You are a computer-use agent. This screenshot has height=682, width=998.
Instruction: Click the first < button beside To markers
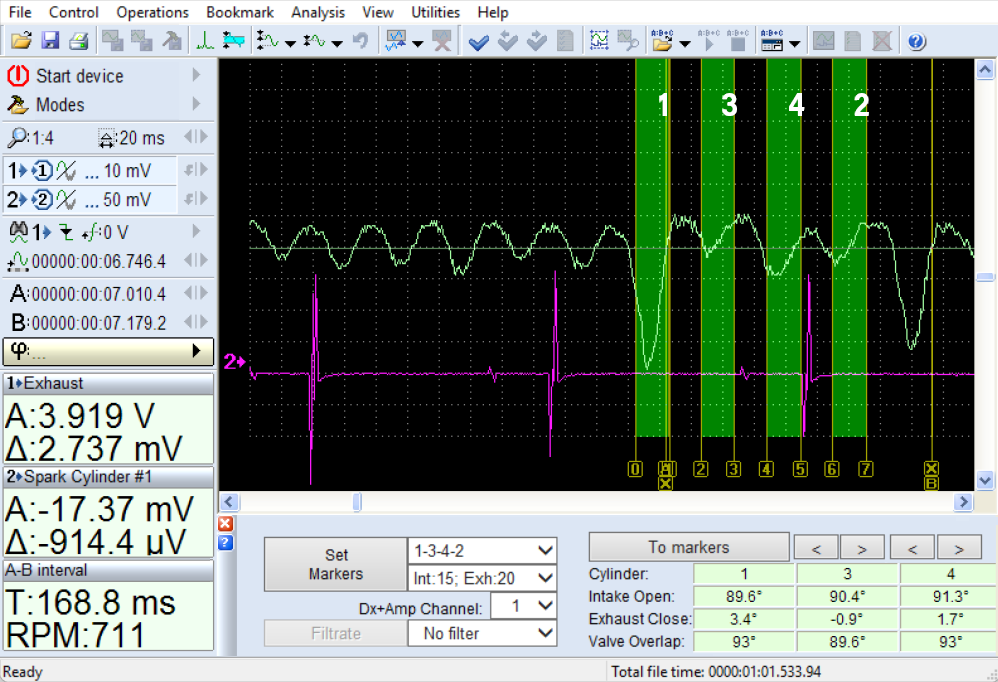click(x=816, y=548)
